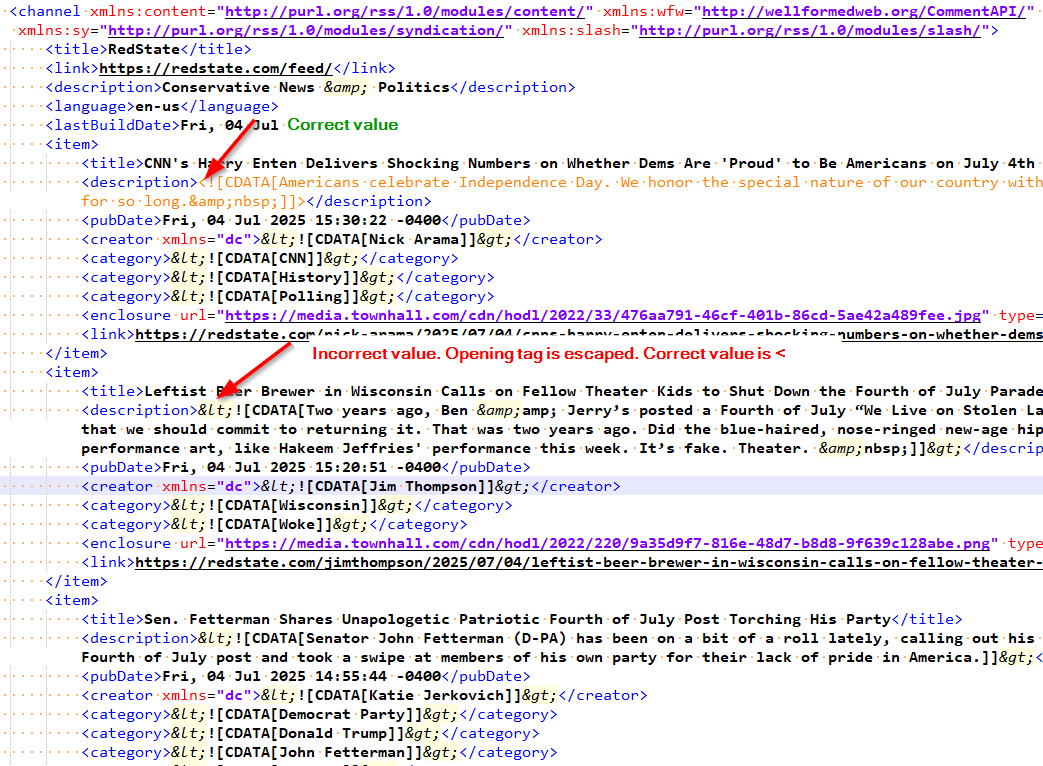The height and width of the screenshot is (766, 1043).
Task: Open the wellformedweb.org CommentAPI link
Action: [x=866, y=12]
